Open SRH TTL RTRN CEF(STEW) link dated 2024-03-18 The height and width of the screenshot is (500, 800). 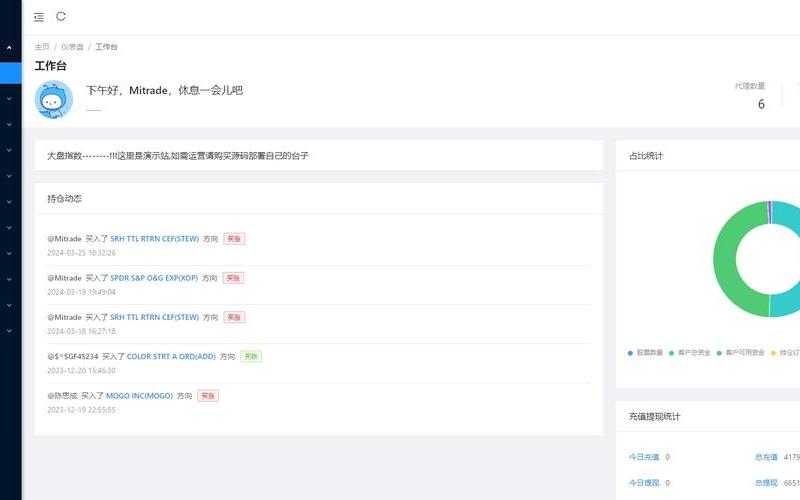coord(155,317)
